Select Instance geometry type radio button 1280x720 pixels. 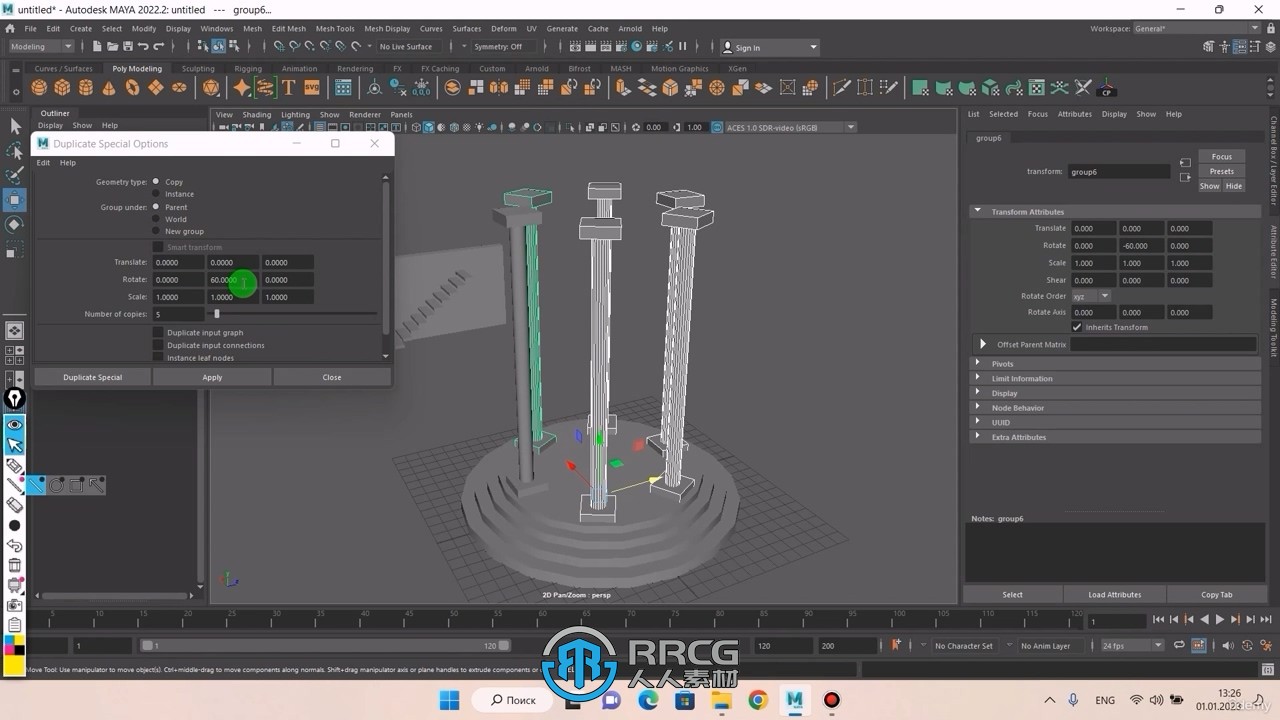click(x=156, y=194)
